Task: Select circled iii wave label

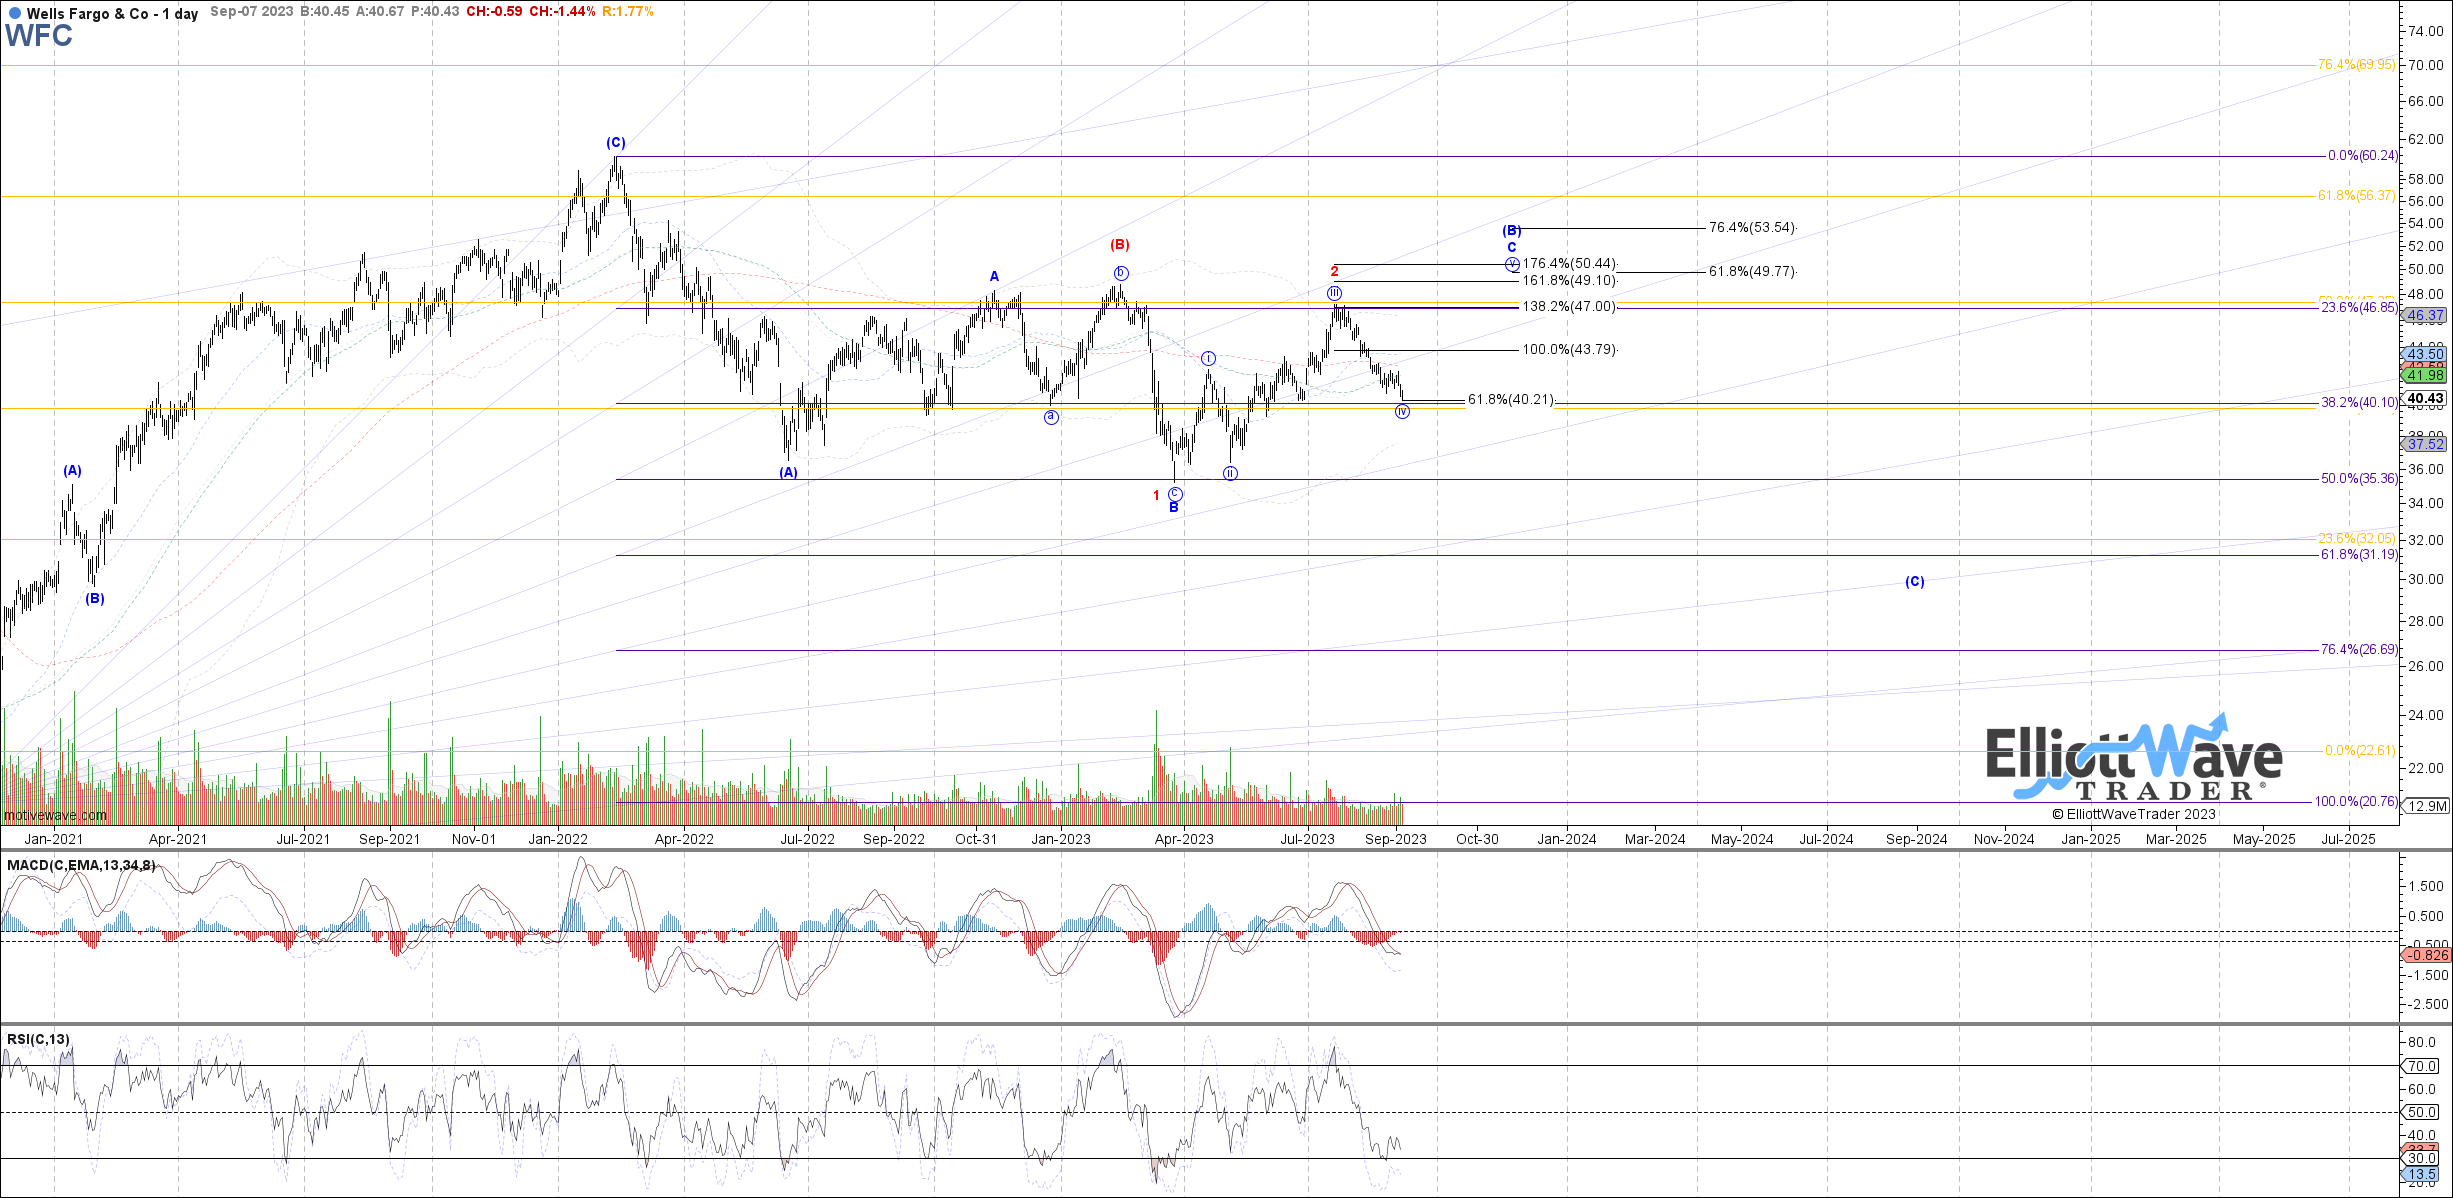Action: click(1335, 293)
